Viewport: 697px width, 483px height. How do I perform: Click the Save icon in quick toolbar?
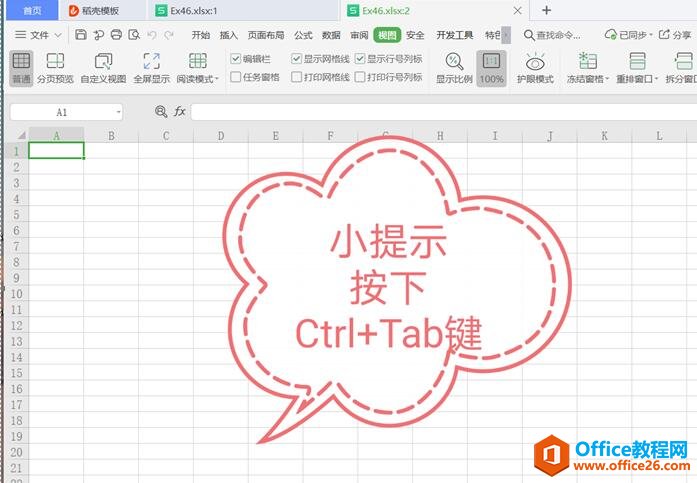tap(80, 35)
